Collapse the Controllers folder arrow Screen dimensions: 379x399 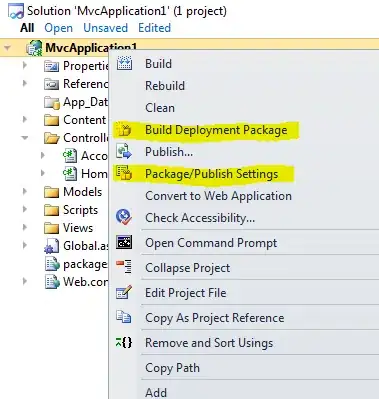tap(25, 137)
